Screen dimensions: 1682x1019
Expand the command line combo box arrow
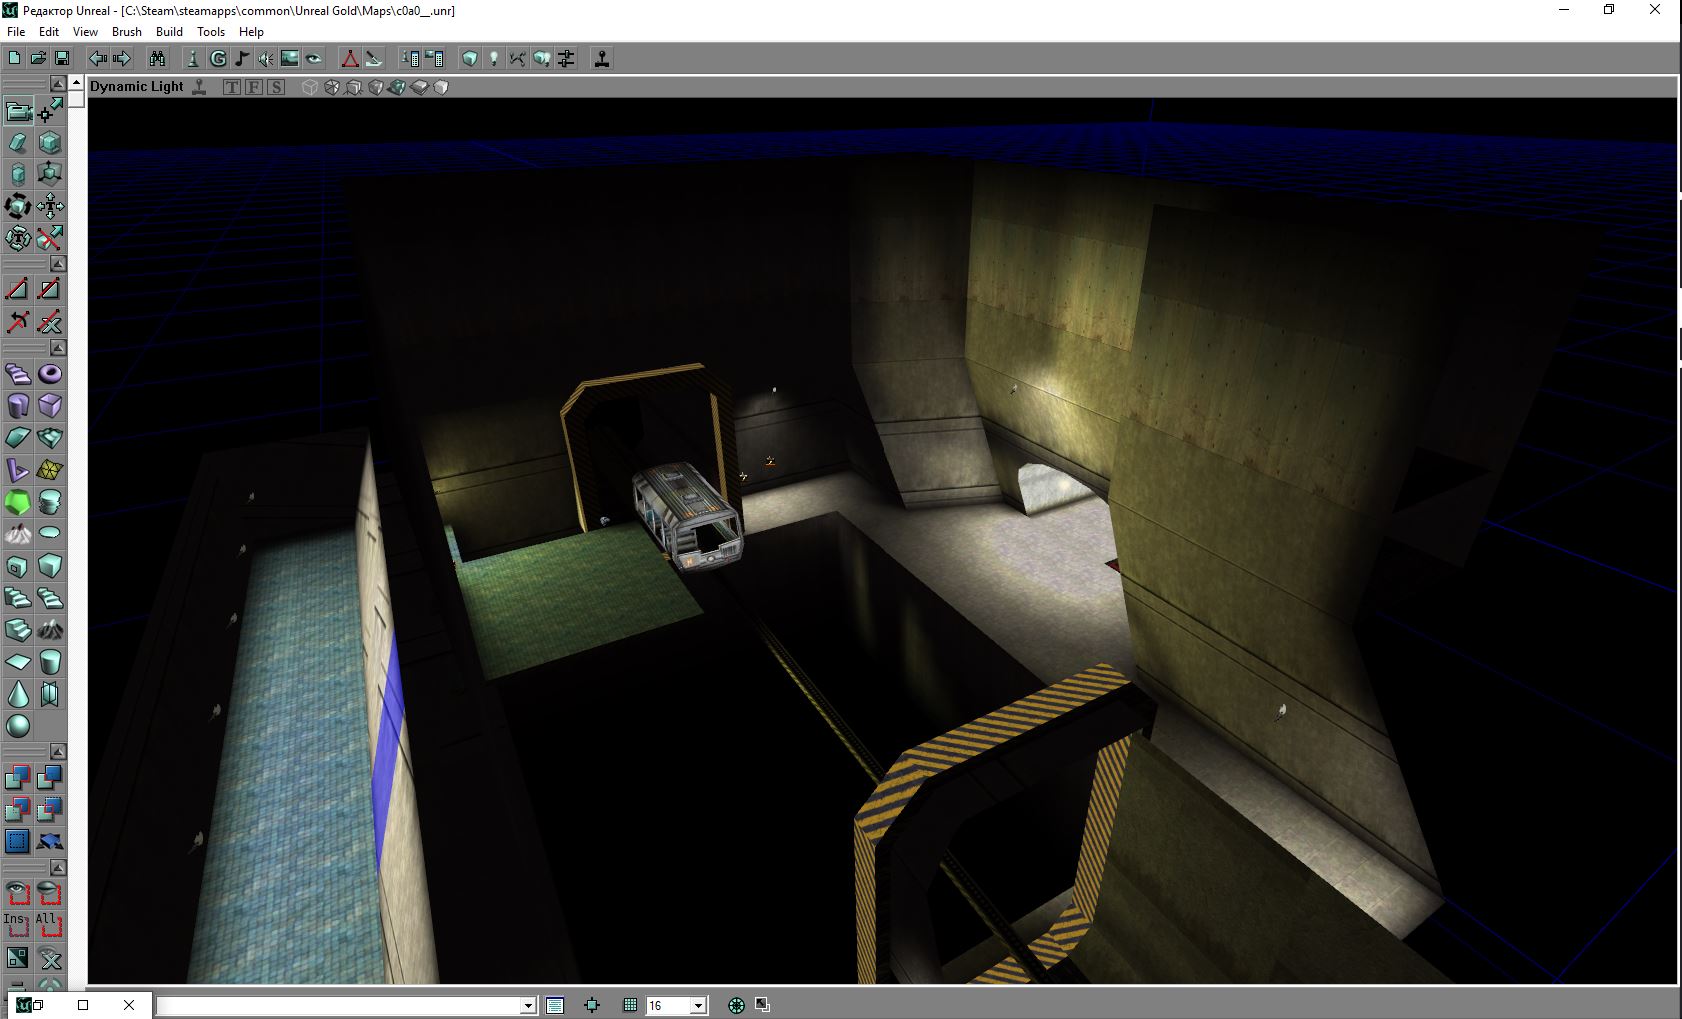528,1006
